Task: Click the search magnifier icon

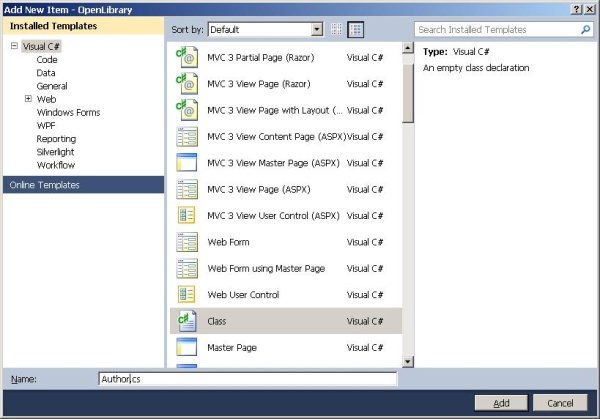Action: [x=585, y=29]
